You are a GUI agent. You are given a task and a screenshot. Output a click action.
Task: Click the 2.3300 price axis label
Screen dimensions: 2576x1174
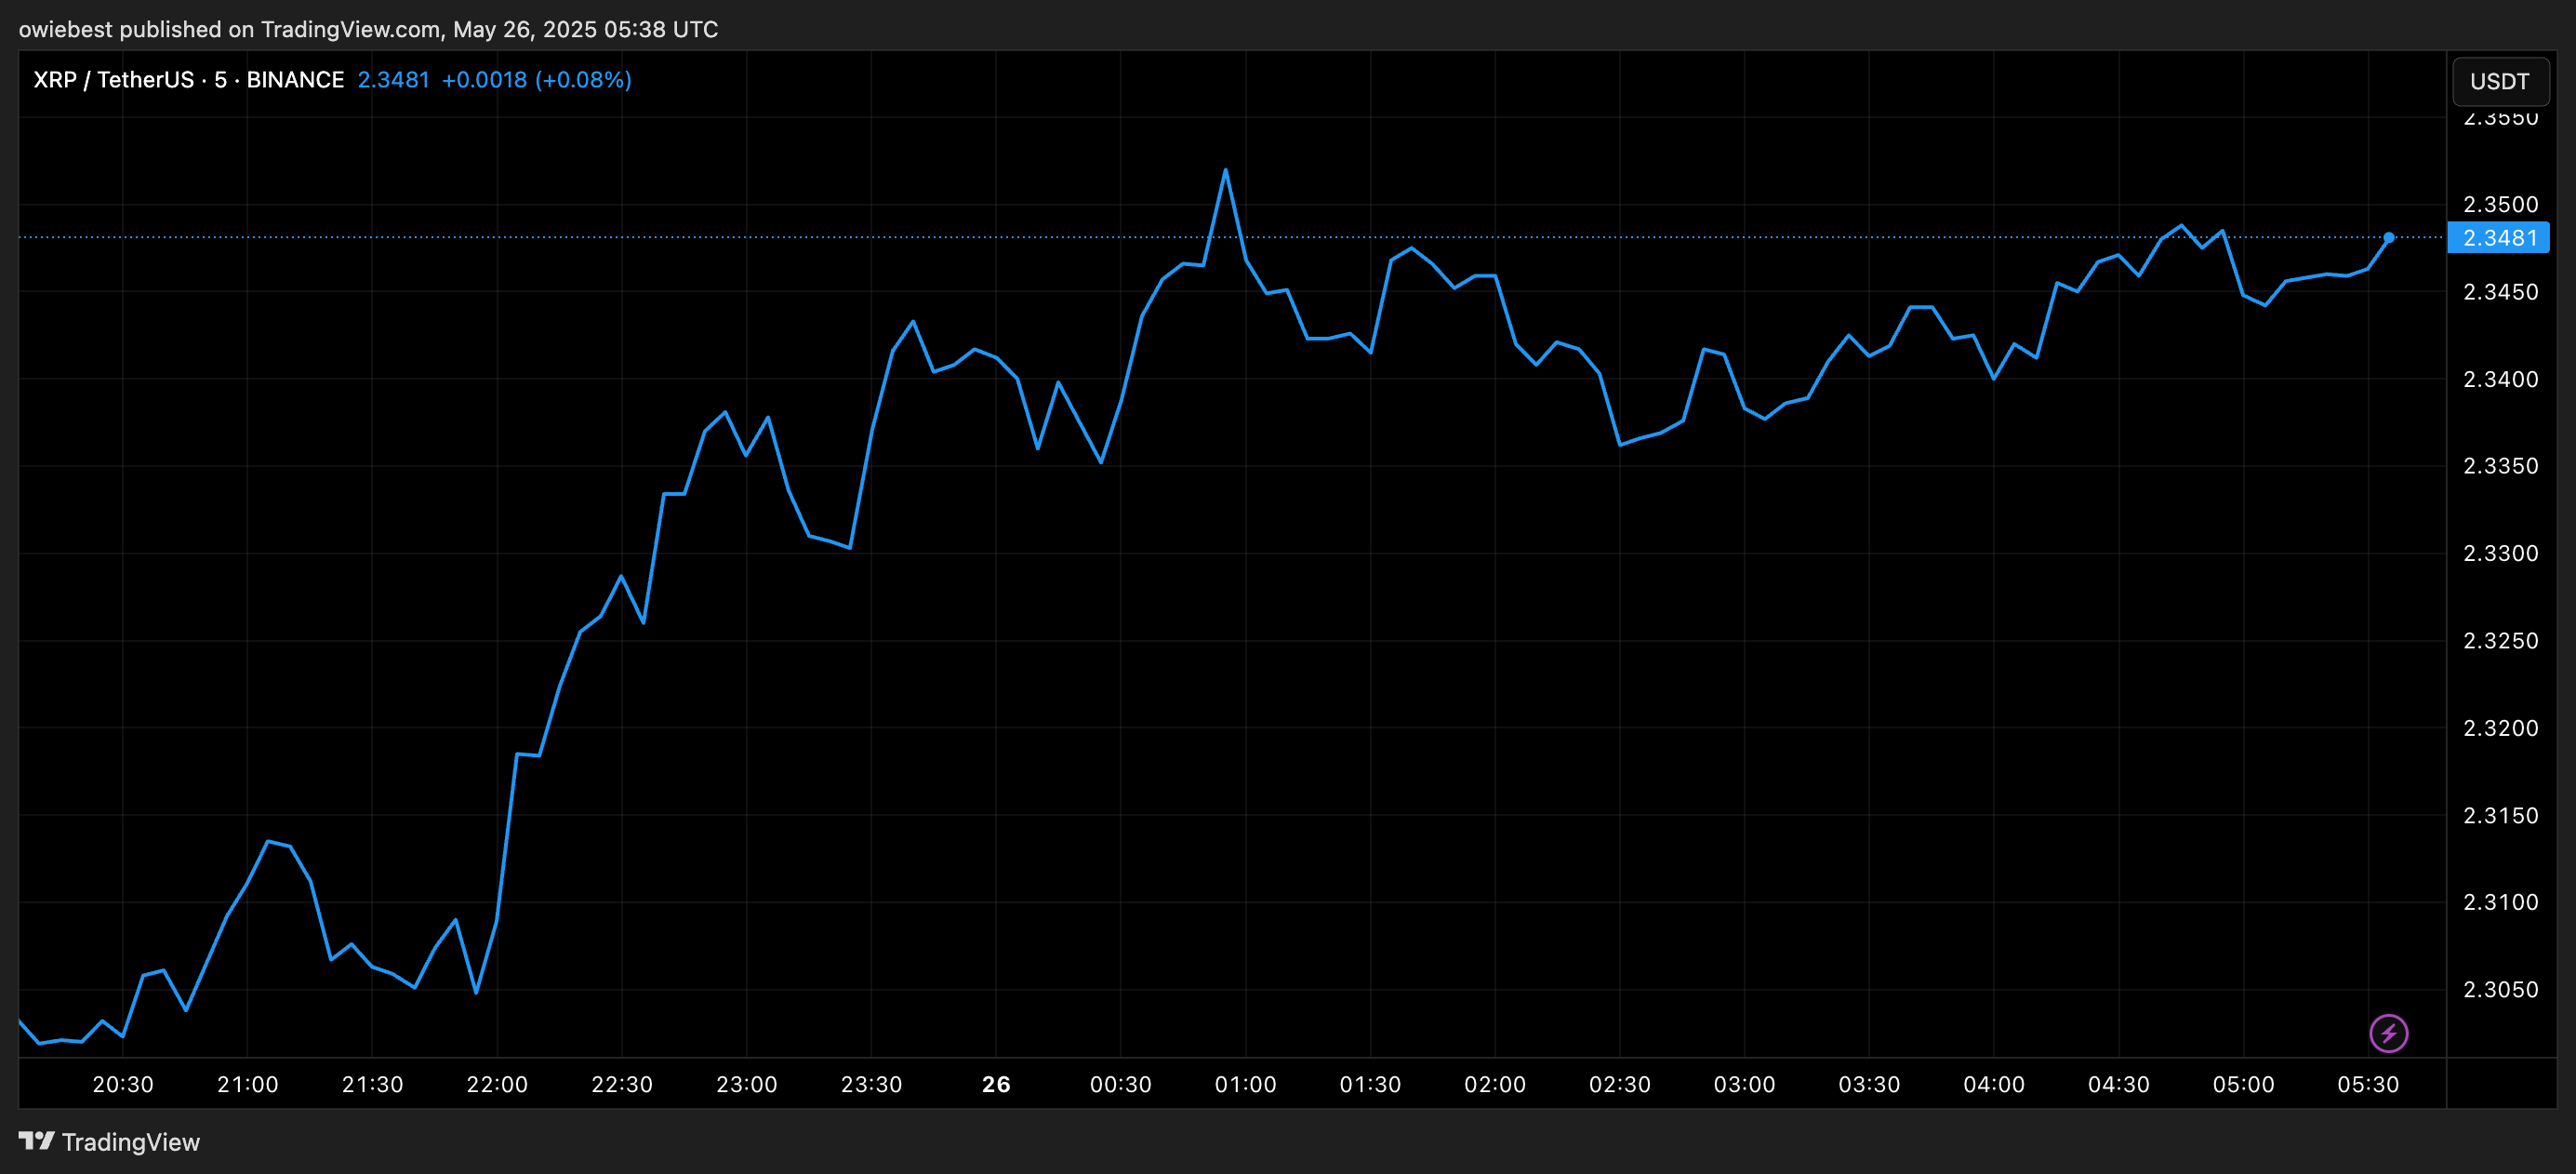[x=2500, y=553]
